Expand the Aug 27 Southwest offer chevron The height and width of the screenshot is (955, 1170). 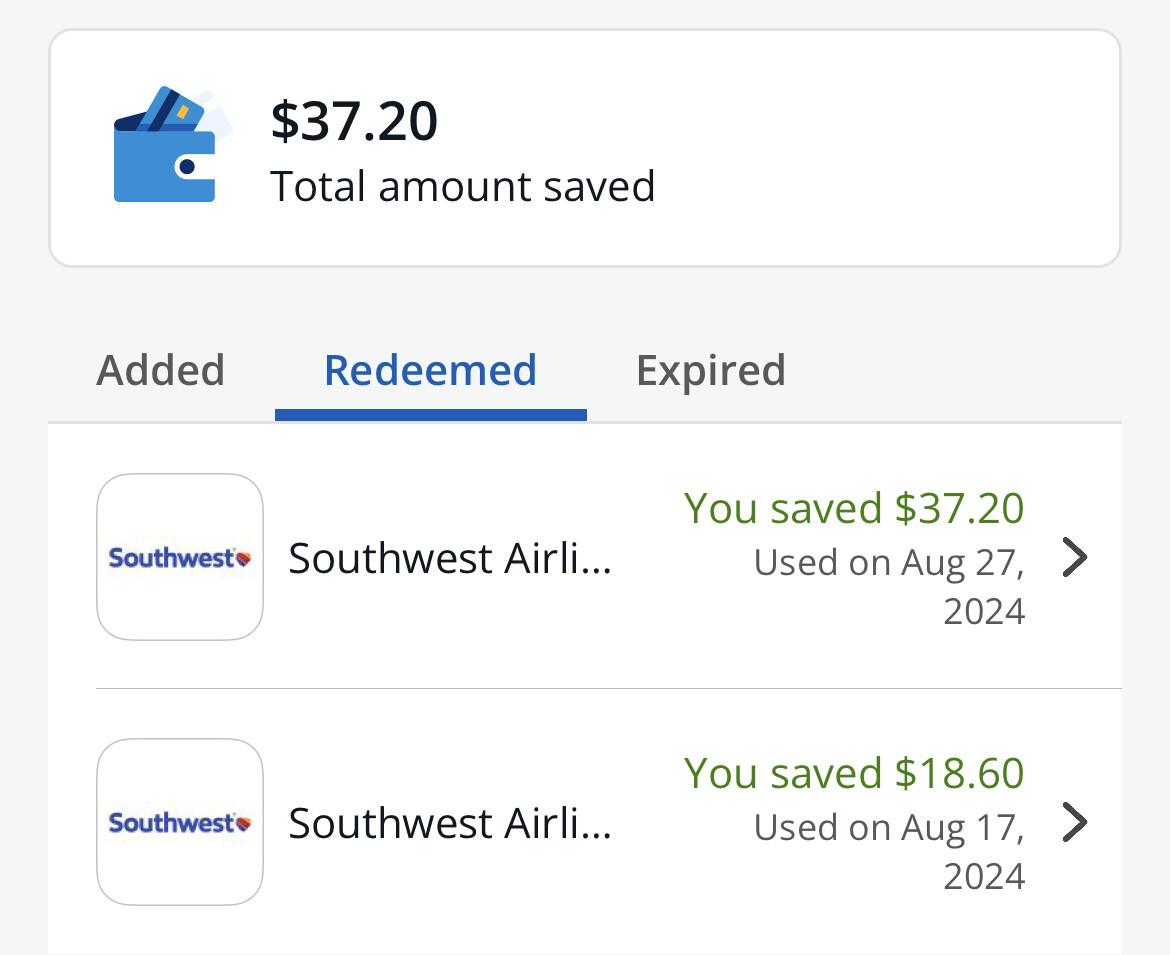1074,557
